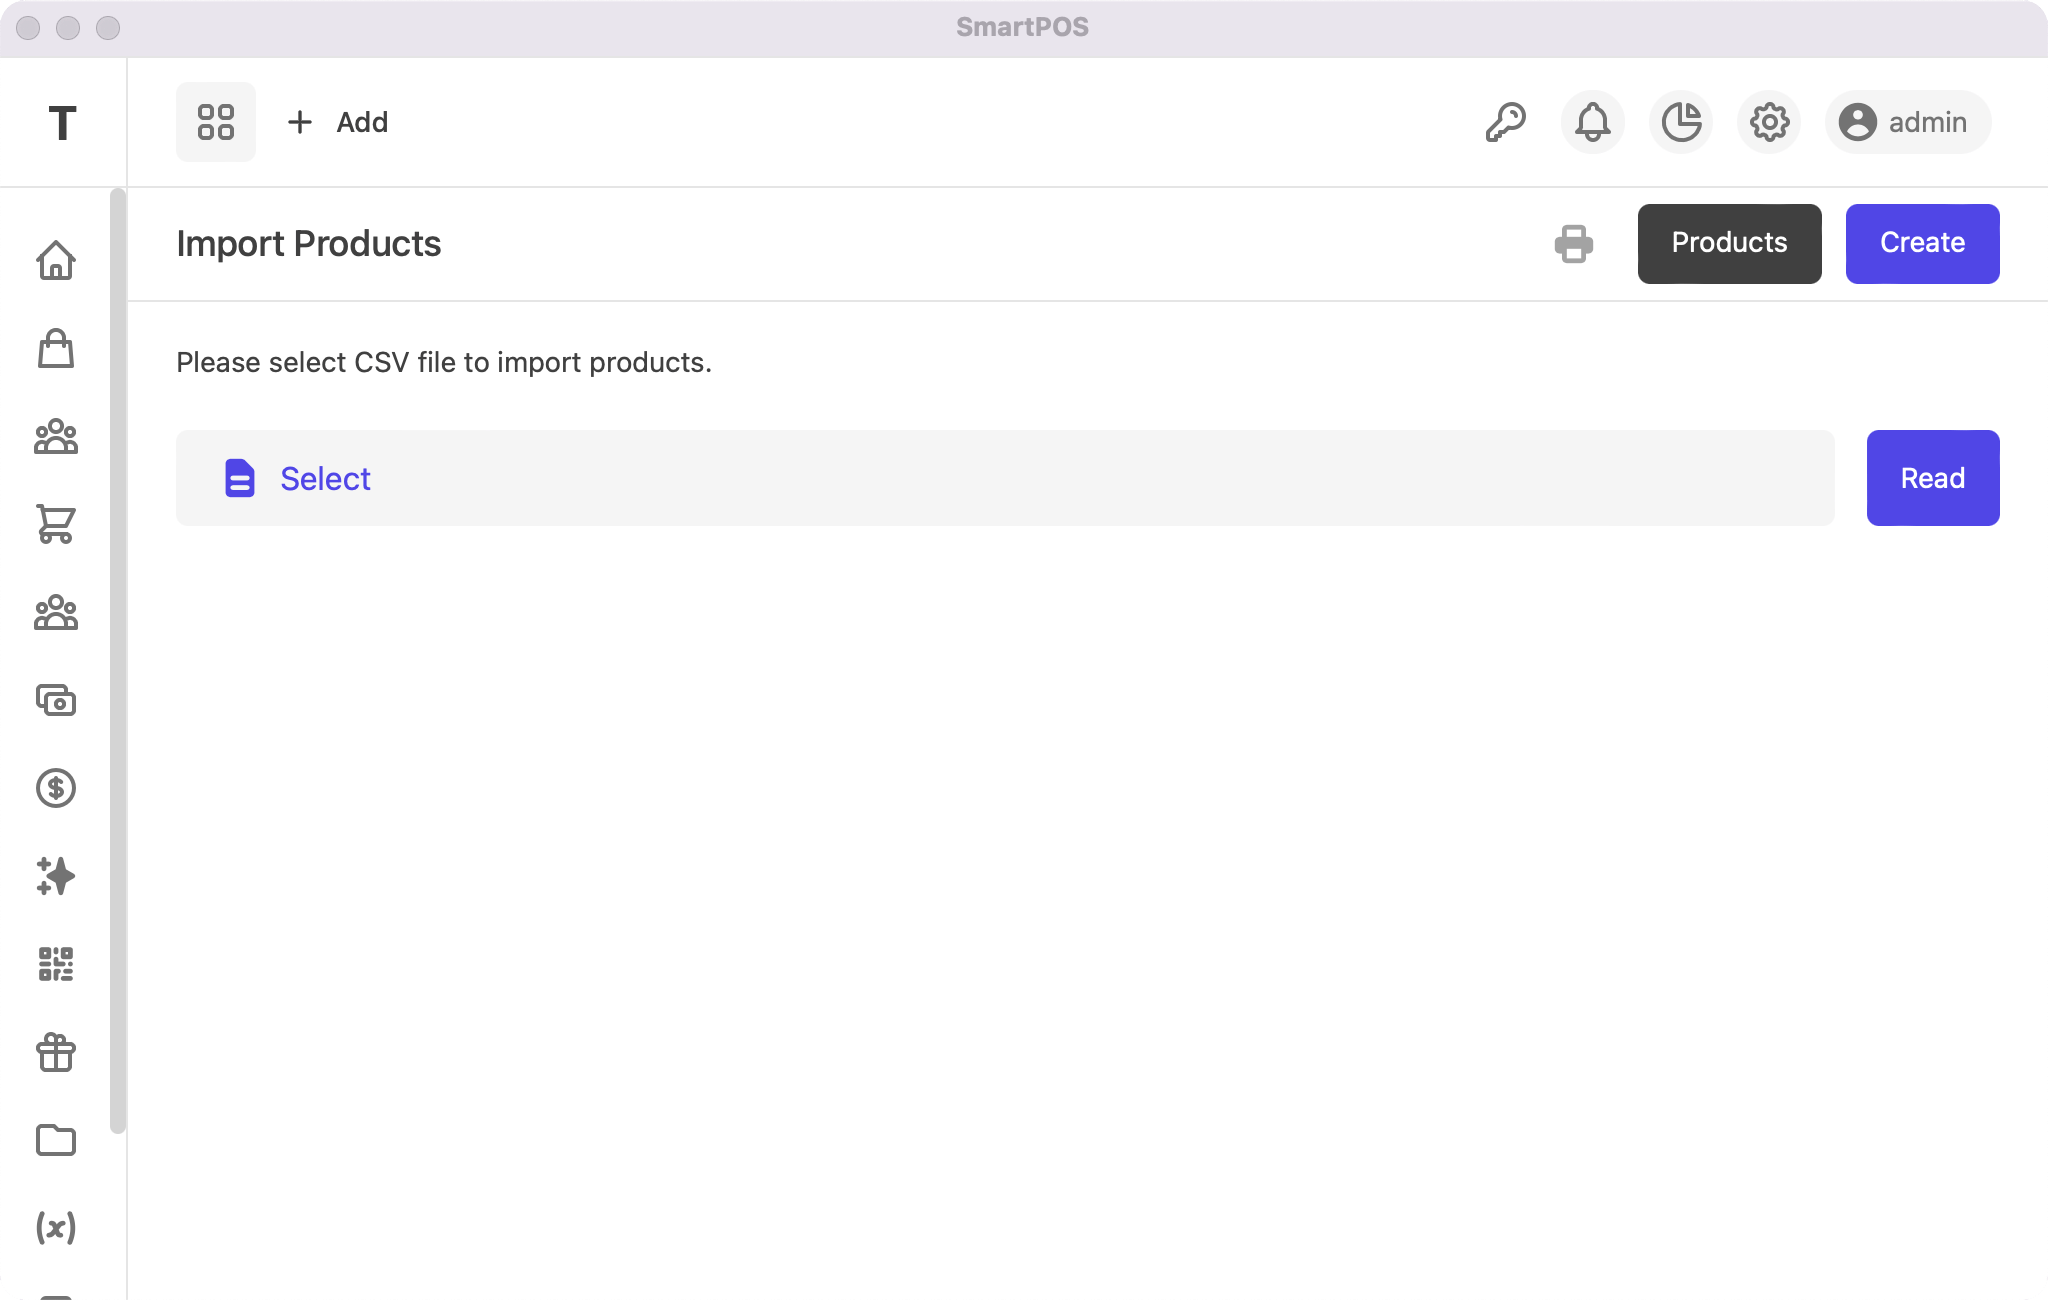Open the gift rewards section in sidebar

click(57, 1053)
